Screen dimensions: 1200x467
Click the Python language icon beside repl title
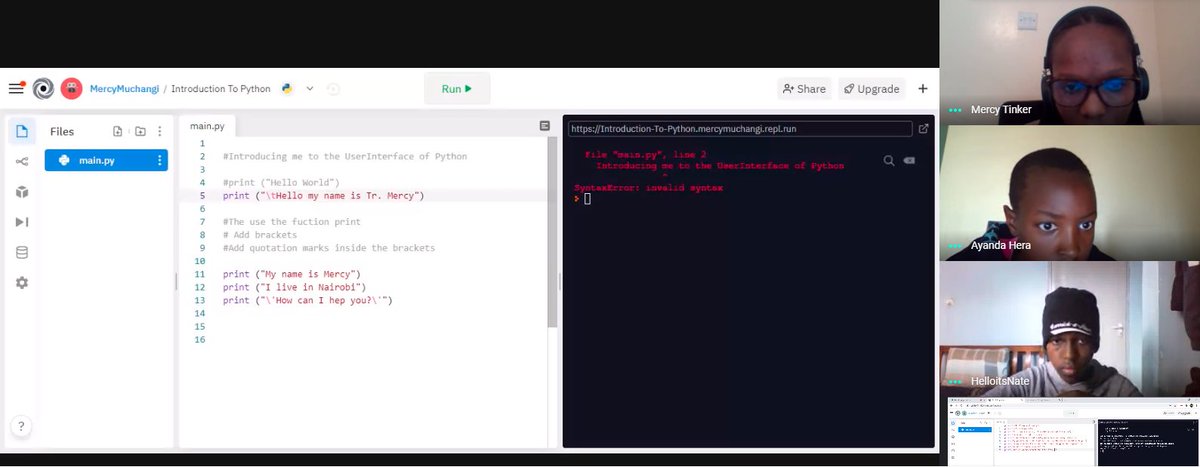[287, 89]
